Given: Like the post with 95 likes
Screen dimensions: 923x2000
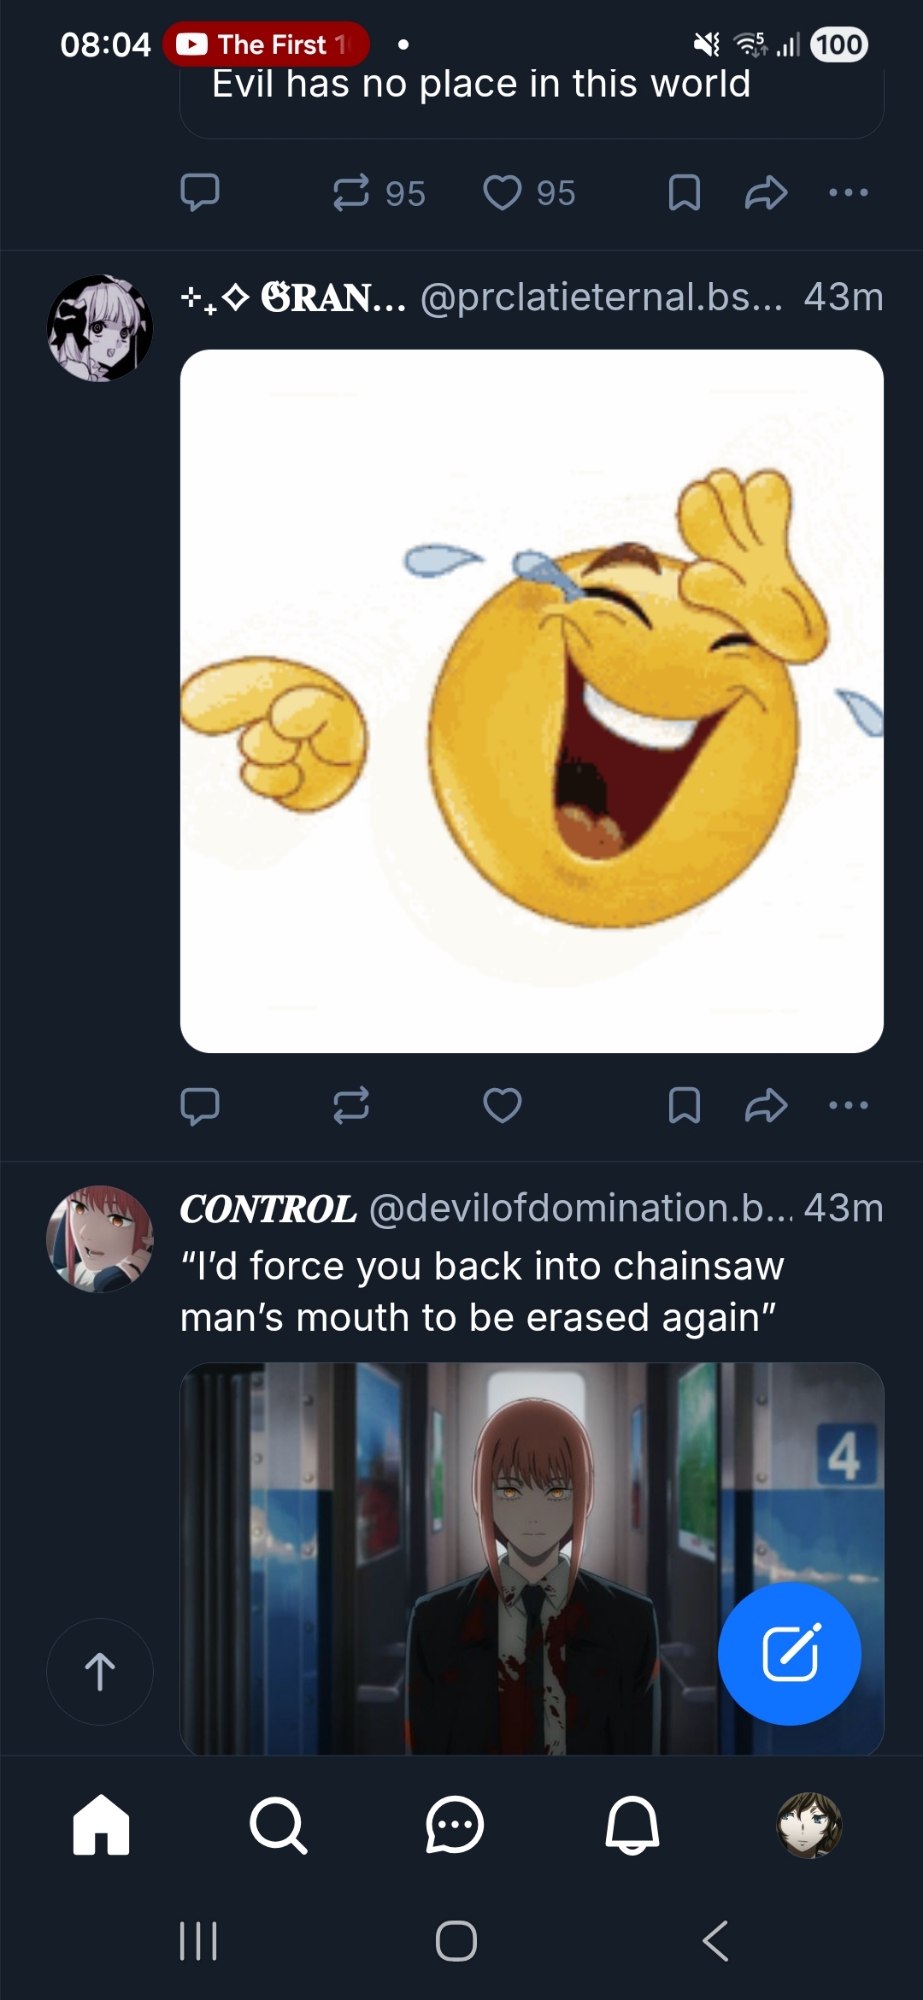Looking at the screenshot, I should (x=502, y=192).
